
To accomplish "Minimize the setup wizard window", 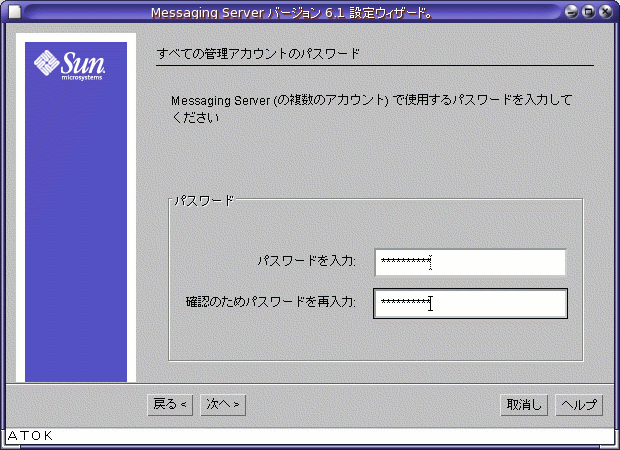I will click(x=571, y=12).
